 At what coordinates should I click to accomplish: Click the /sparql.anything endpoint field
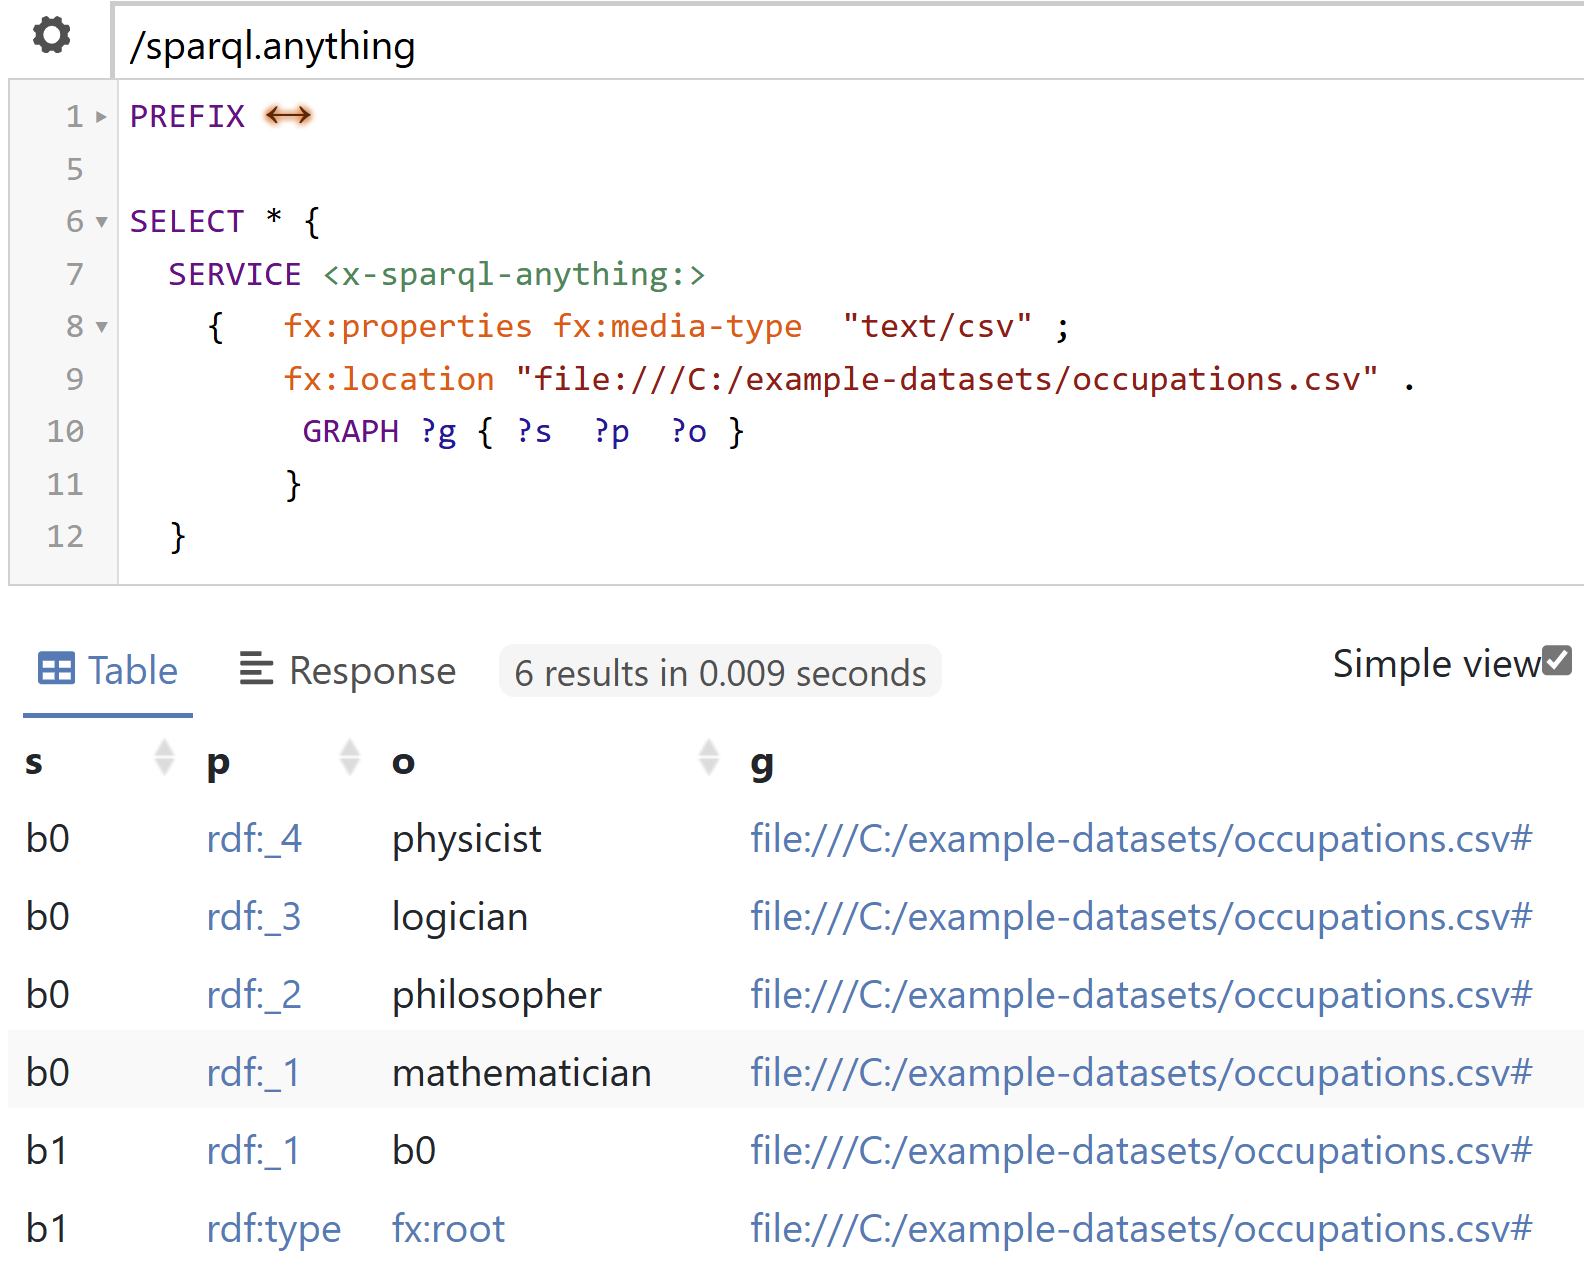(x=850, y=46)
